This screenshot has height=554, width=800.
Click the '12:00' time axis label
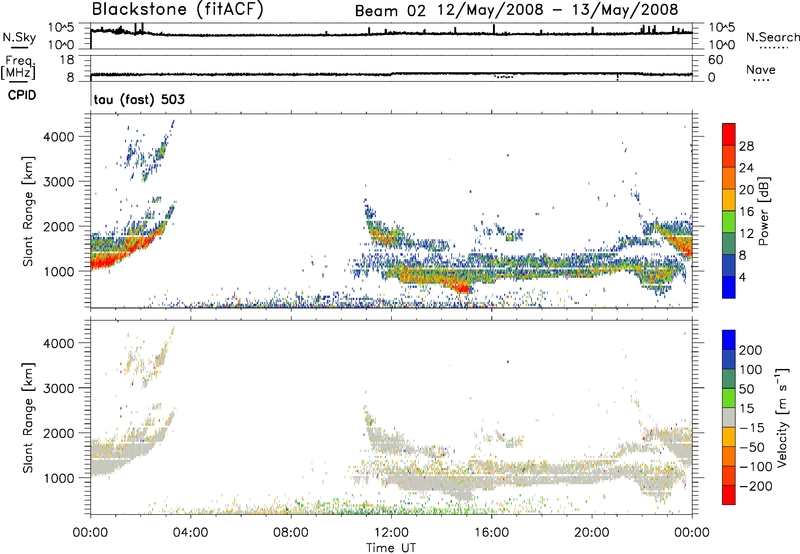(x=391, y=533)
